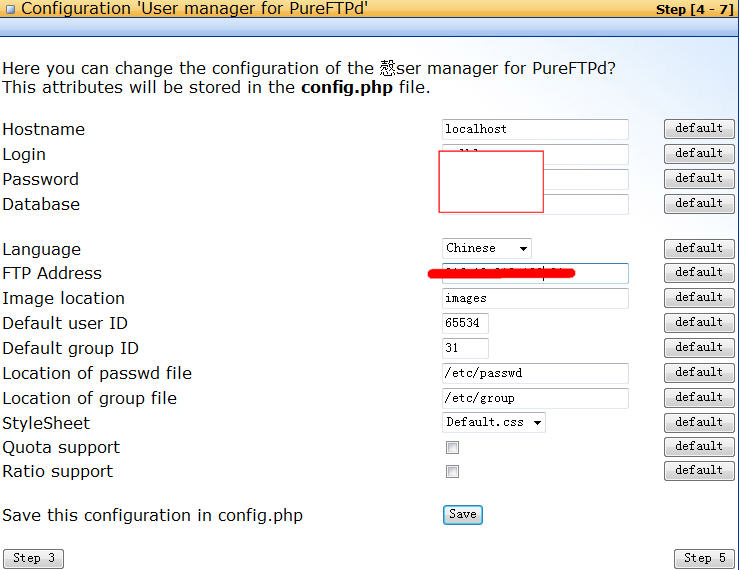Reset Quota support with its default button

[x=698, y=447]
